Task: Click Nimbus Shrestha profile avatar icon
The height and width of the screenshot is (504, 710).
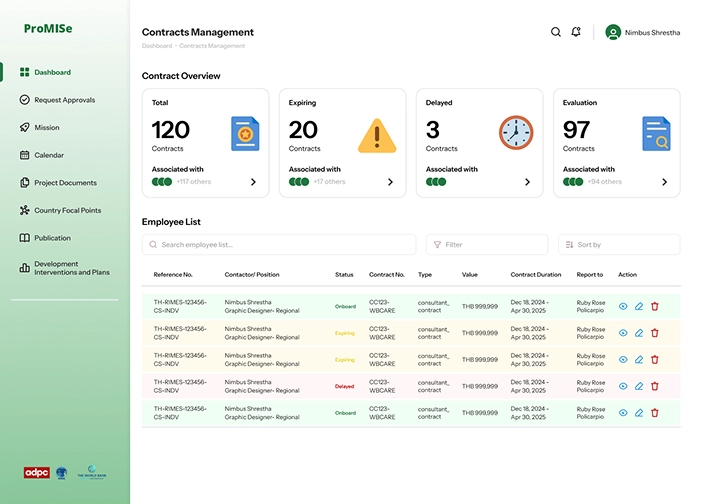Action: coord(613,32)
